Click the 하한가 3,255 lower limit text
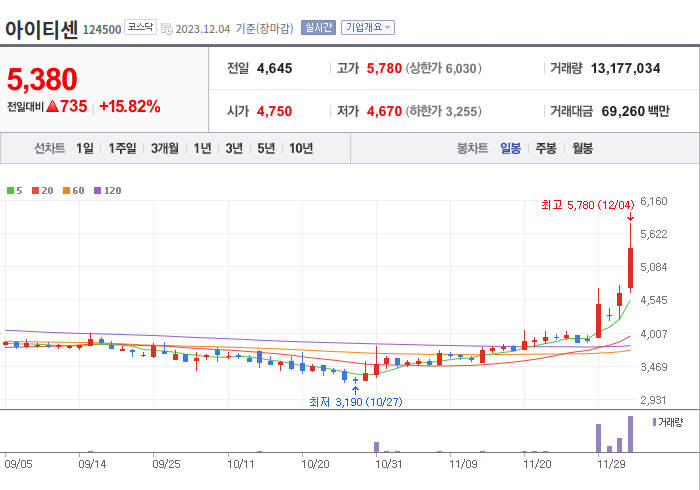 coord(444,111)
